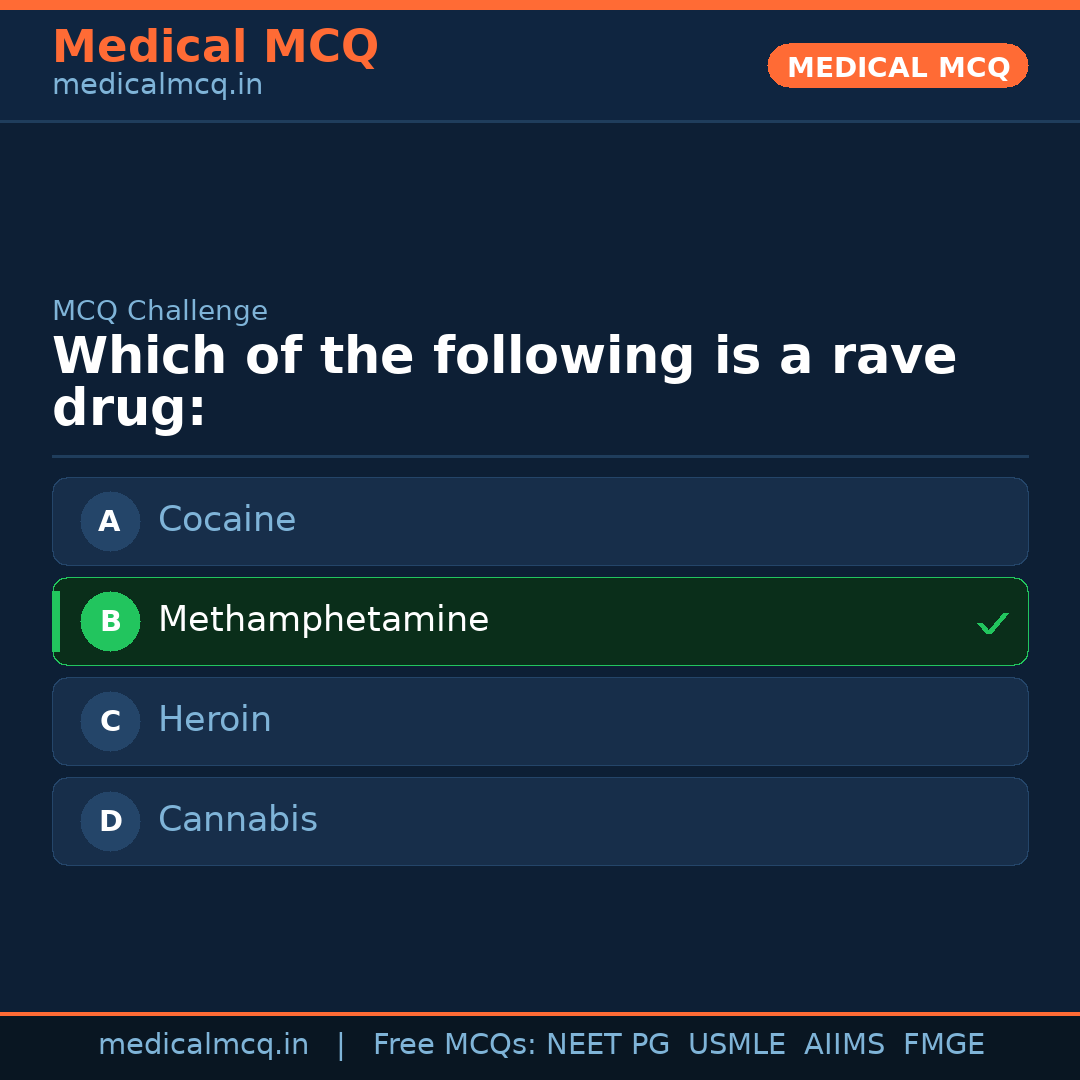Click NEET PG in the footer
This screenshot has height=1080, width=1080.
click(608, 1045)
